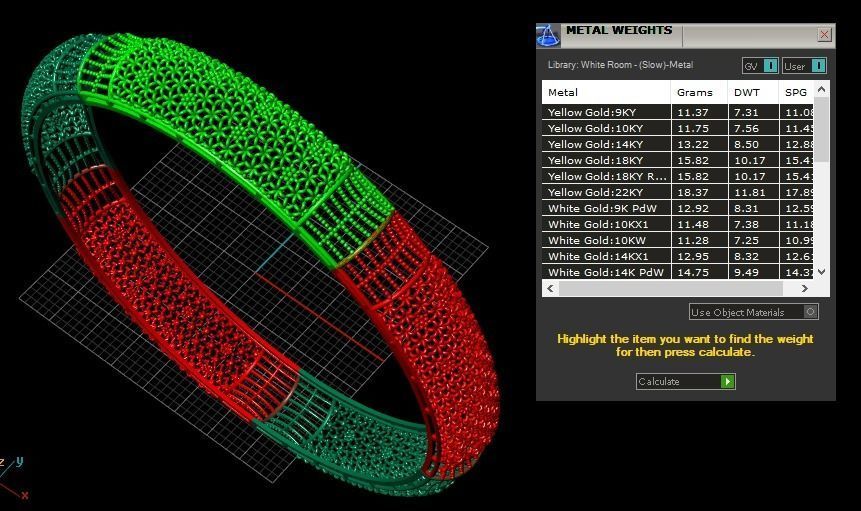Toggle the GV library switch
This screenshot has height=511, width=861.
[x=761, y=66]
